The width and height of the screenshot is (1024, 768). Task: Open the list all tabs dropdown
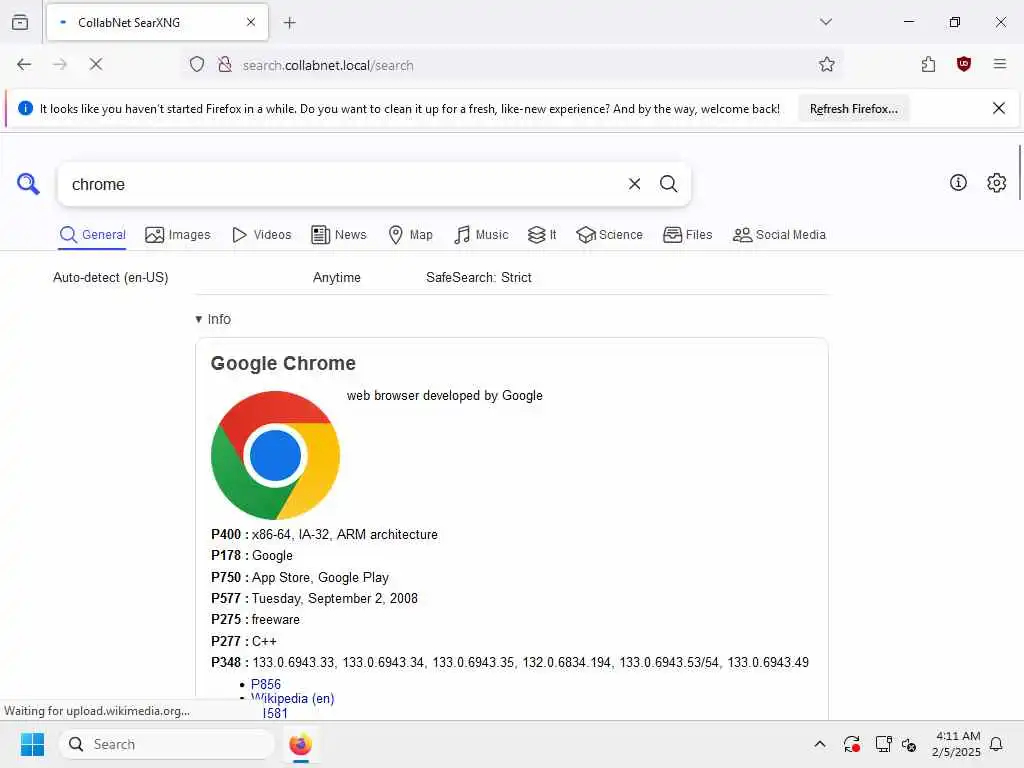coord(825,22)
